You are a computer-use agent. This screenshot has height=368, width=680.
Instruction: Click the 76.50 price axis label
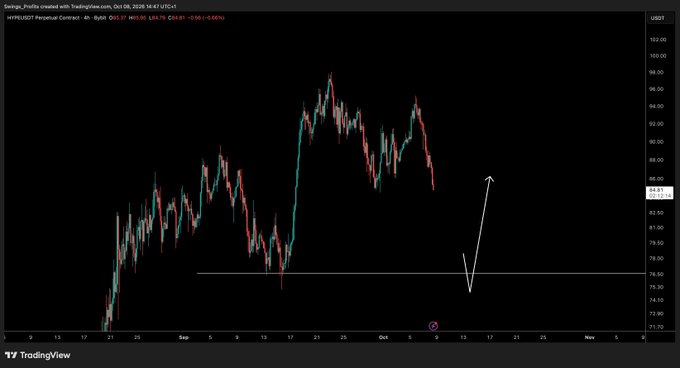[x=657, y=274]
